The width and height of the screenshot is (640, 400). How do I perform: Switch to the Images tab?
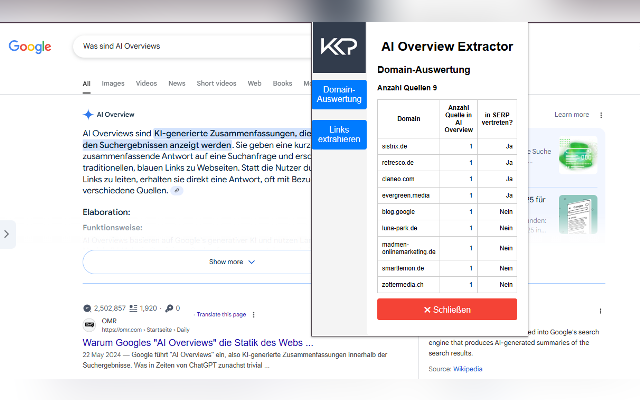(x=113, y=83)
